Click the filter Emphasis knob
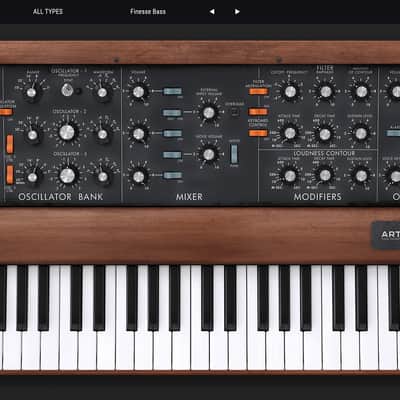 point(325,91)
